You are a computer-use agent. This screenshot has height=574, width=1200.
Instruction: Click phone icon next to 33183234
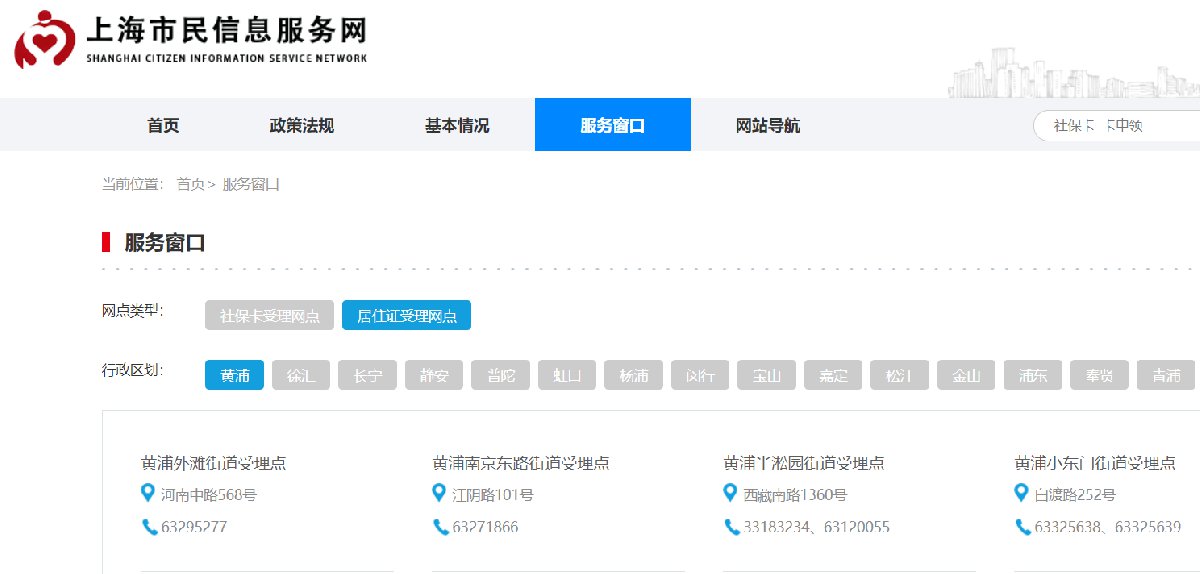click(731, 526)
